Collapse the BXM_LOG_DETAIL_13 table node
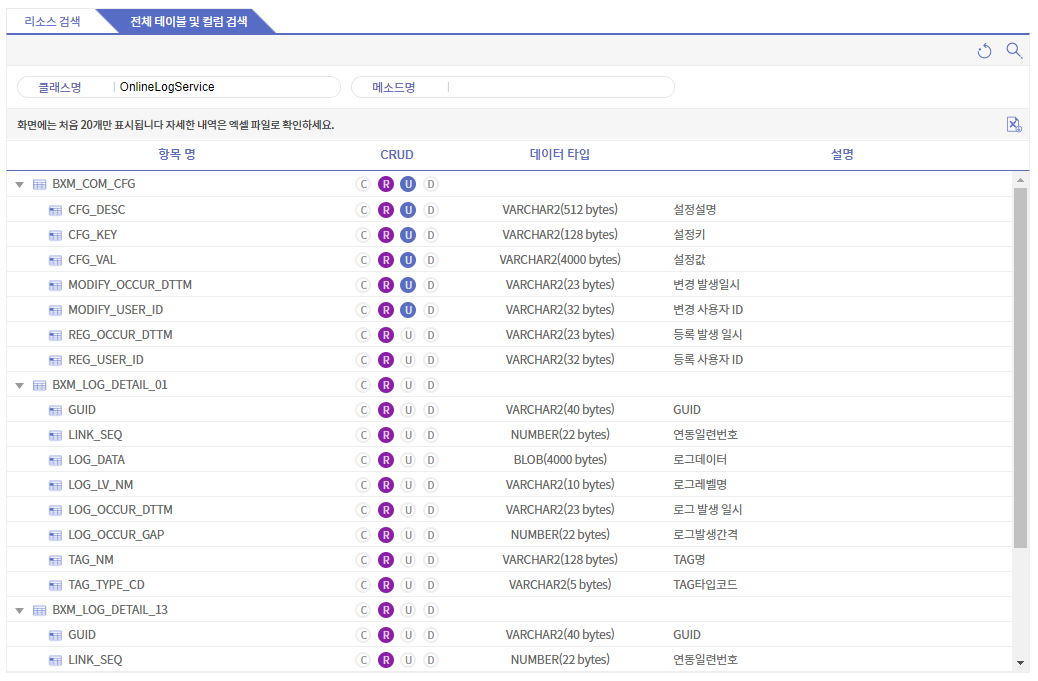The width and height of the screenshot is (1038, 681). pyautogui.click(x=20, y=610)
